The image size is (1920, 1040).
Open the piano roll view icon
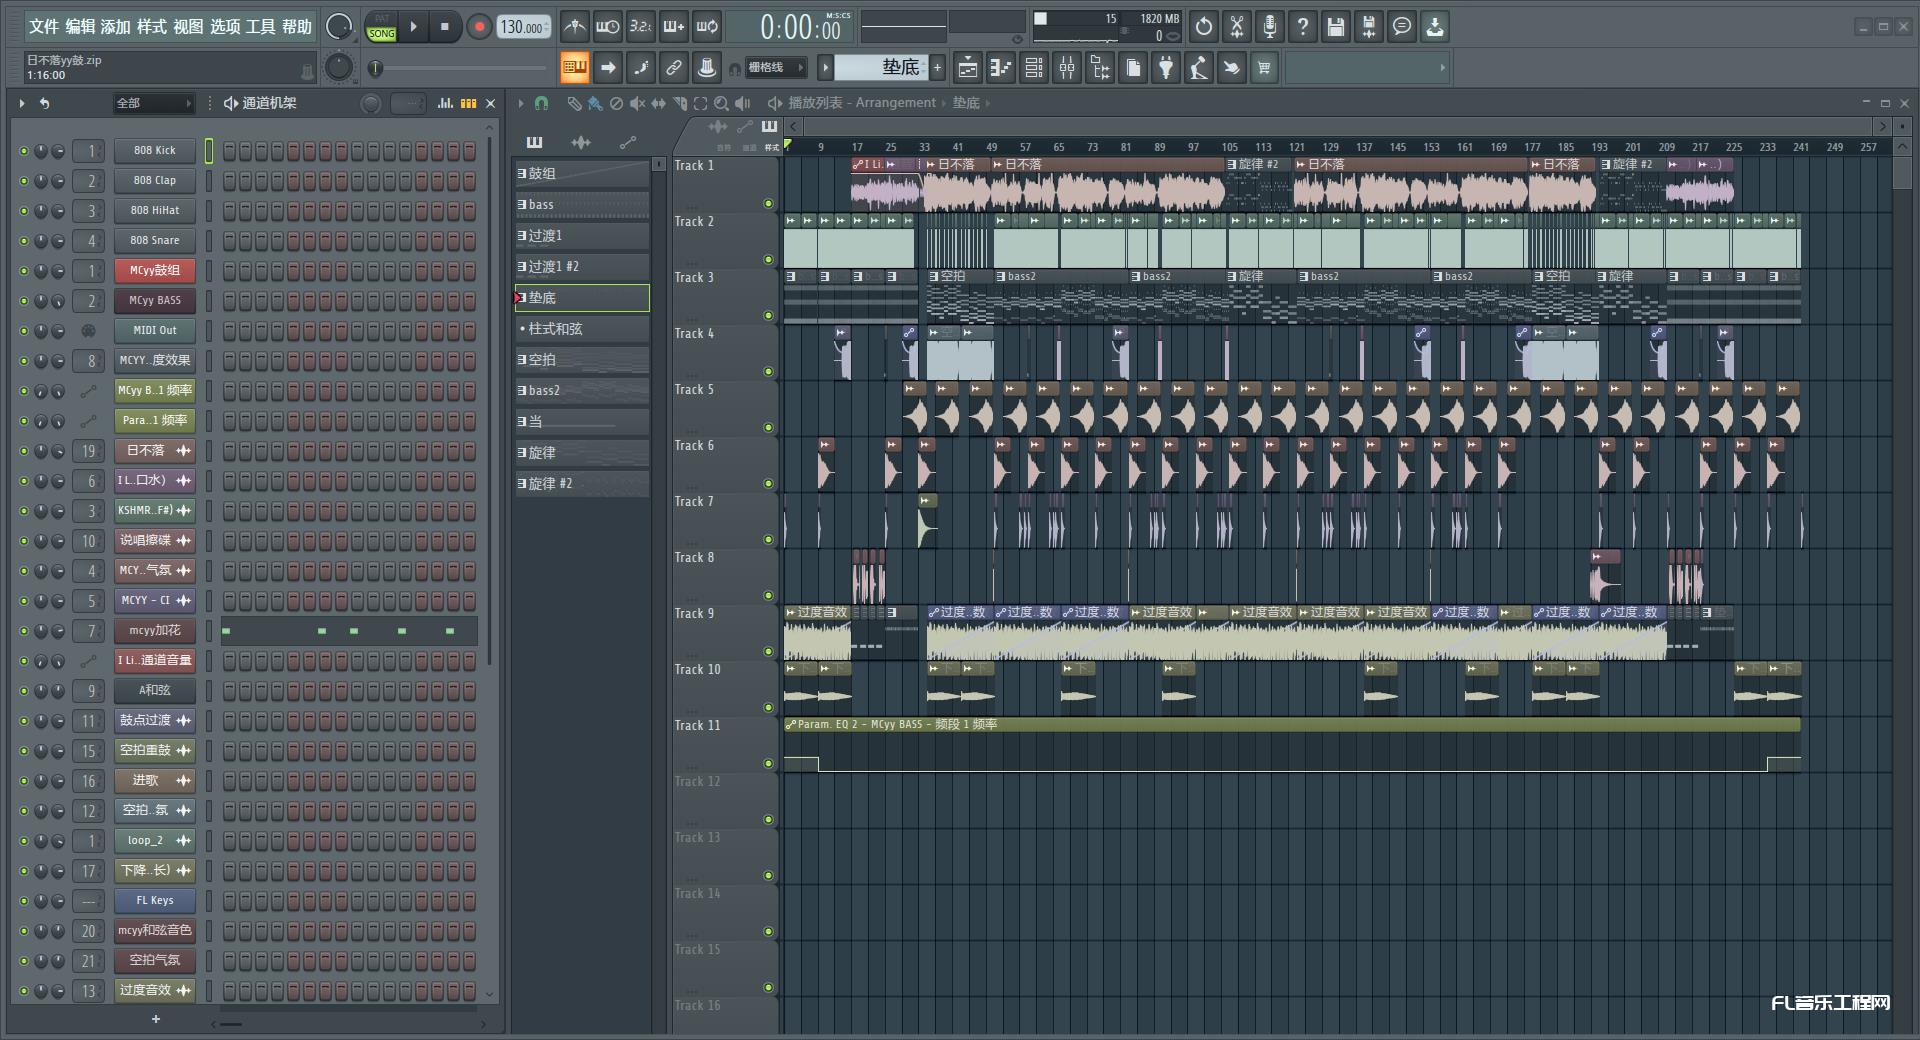(x=1000, y=68)
